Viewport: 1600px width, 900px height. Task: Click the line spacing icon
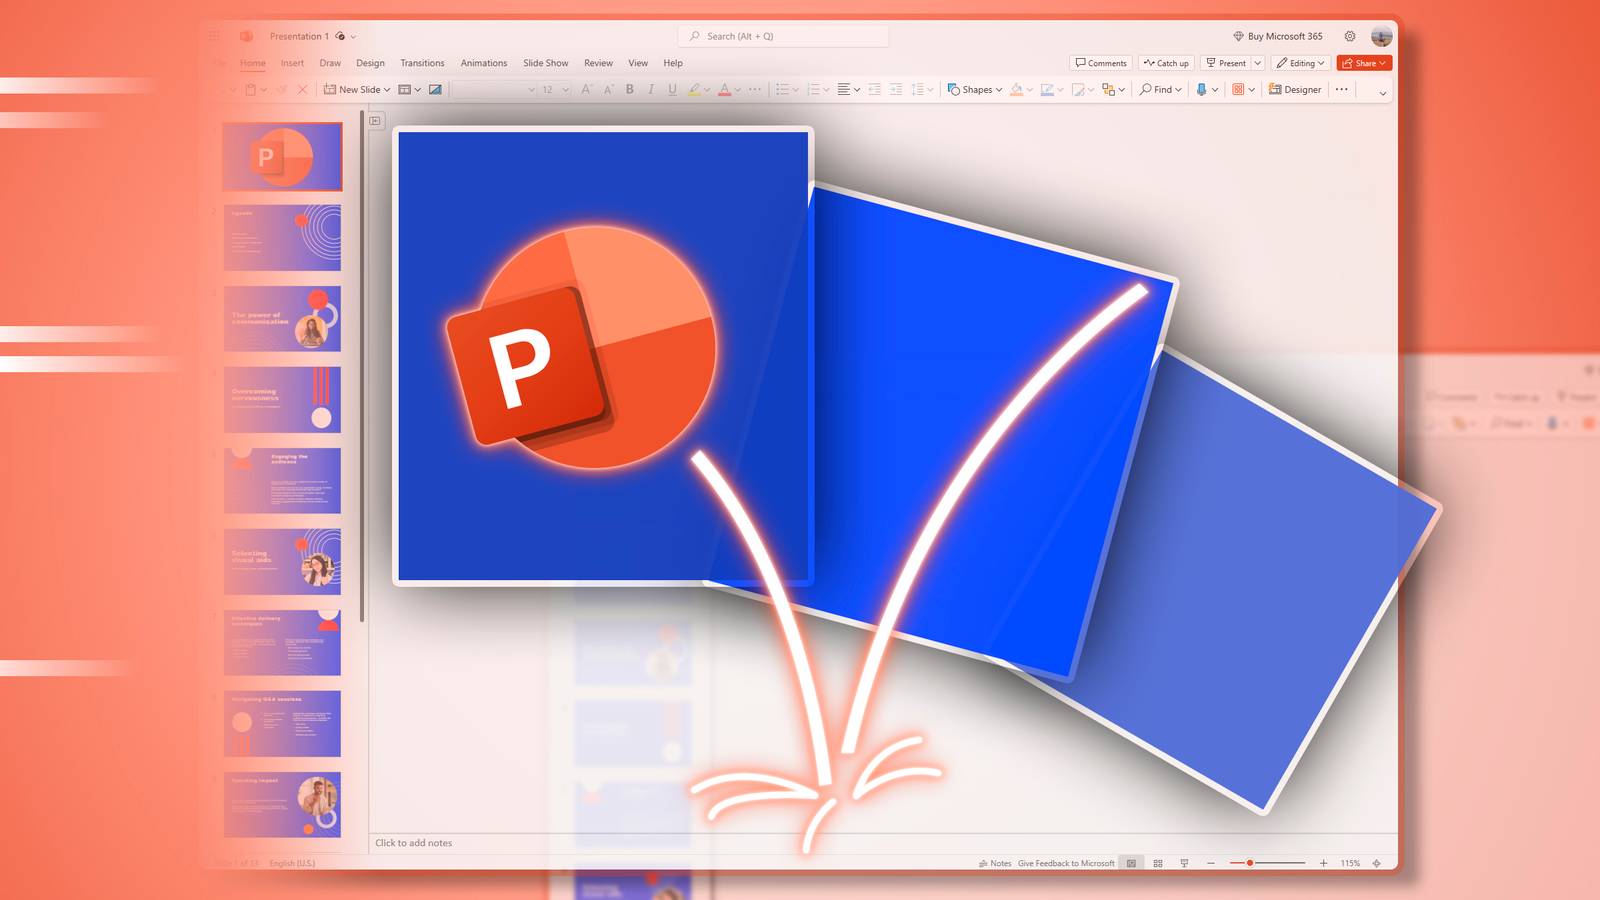[x=917, y=89]
